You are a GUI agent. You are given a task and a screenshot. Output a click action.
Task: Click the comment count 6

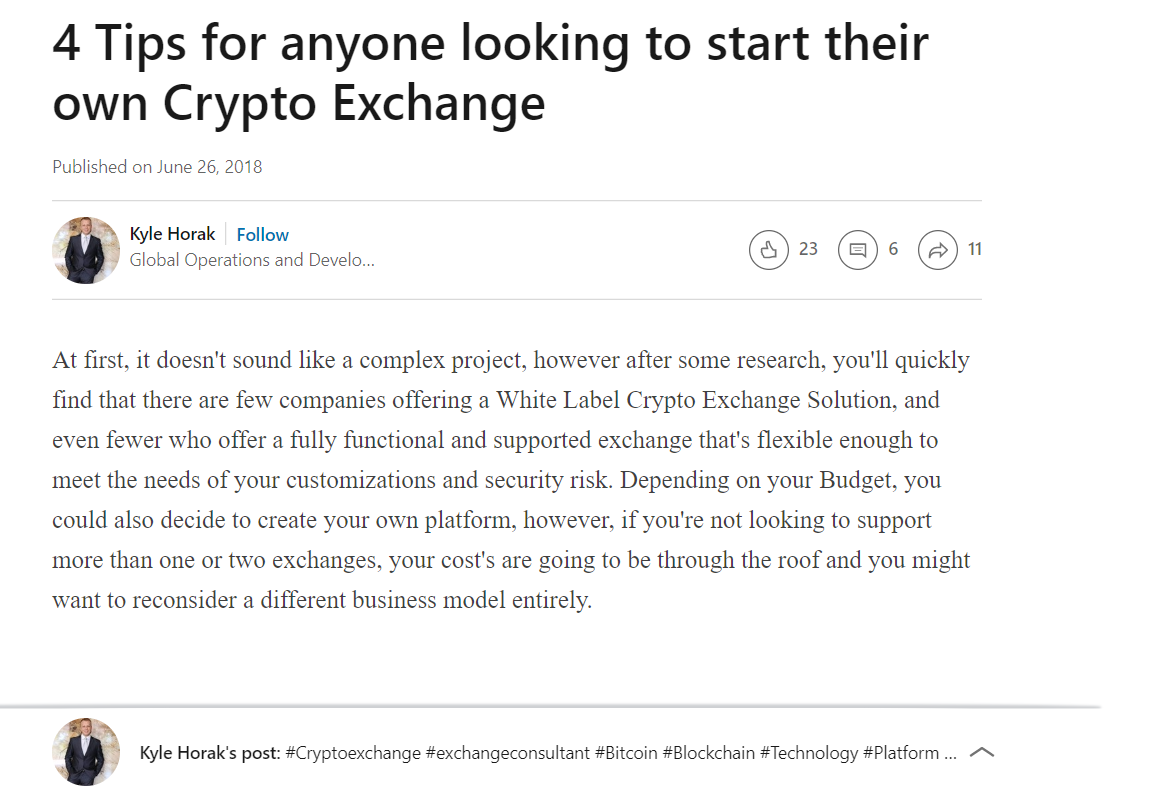(x=893, y=249)
